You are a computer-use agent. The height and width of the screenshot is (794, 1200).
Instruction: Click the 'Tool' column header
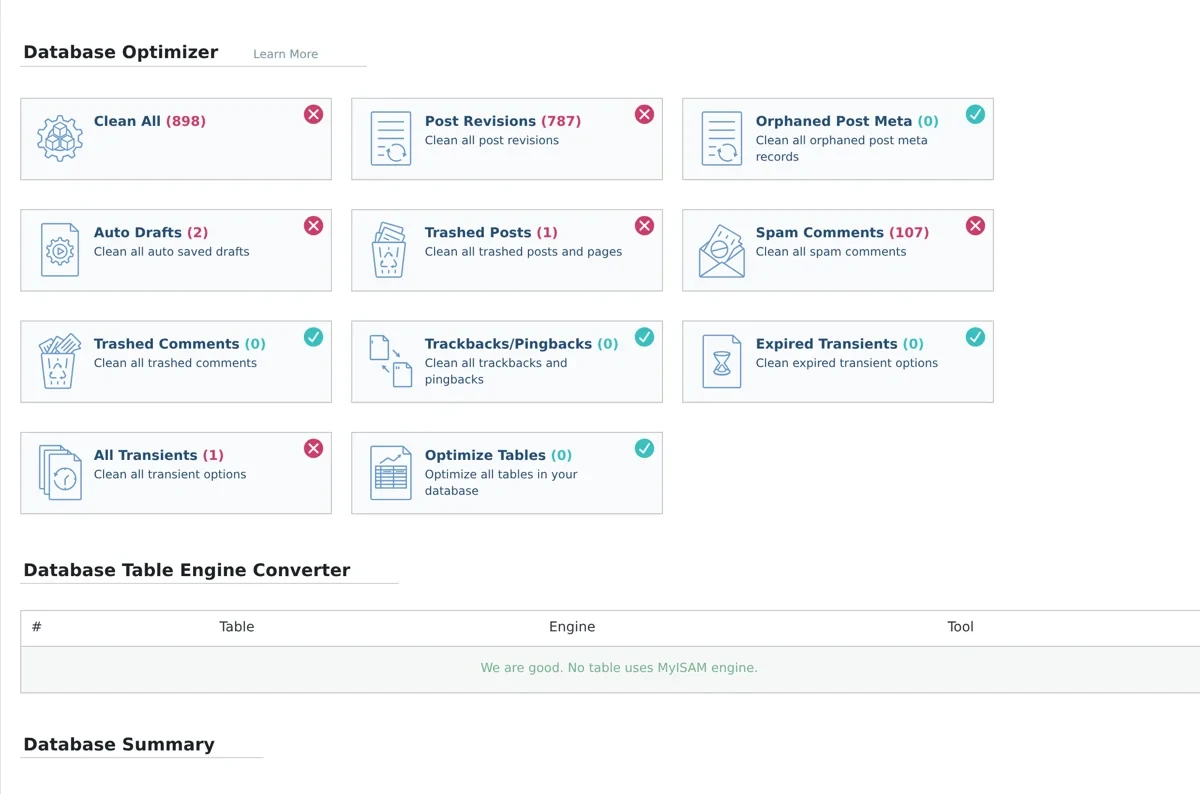pos(961,627)
